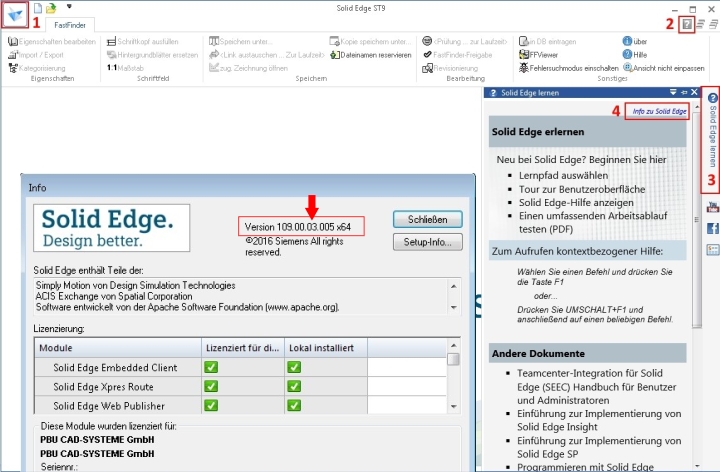720x472 pixels.
Task: Toggle Xpres Route licensed checkmark
Action: pos(211,387)
